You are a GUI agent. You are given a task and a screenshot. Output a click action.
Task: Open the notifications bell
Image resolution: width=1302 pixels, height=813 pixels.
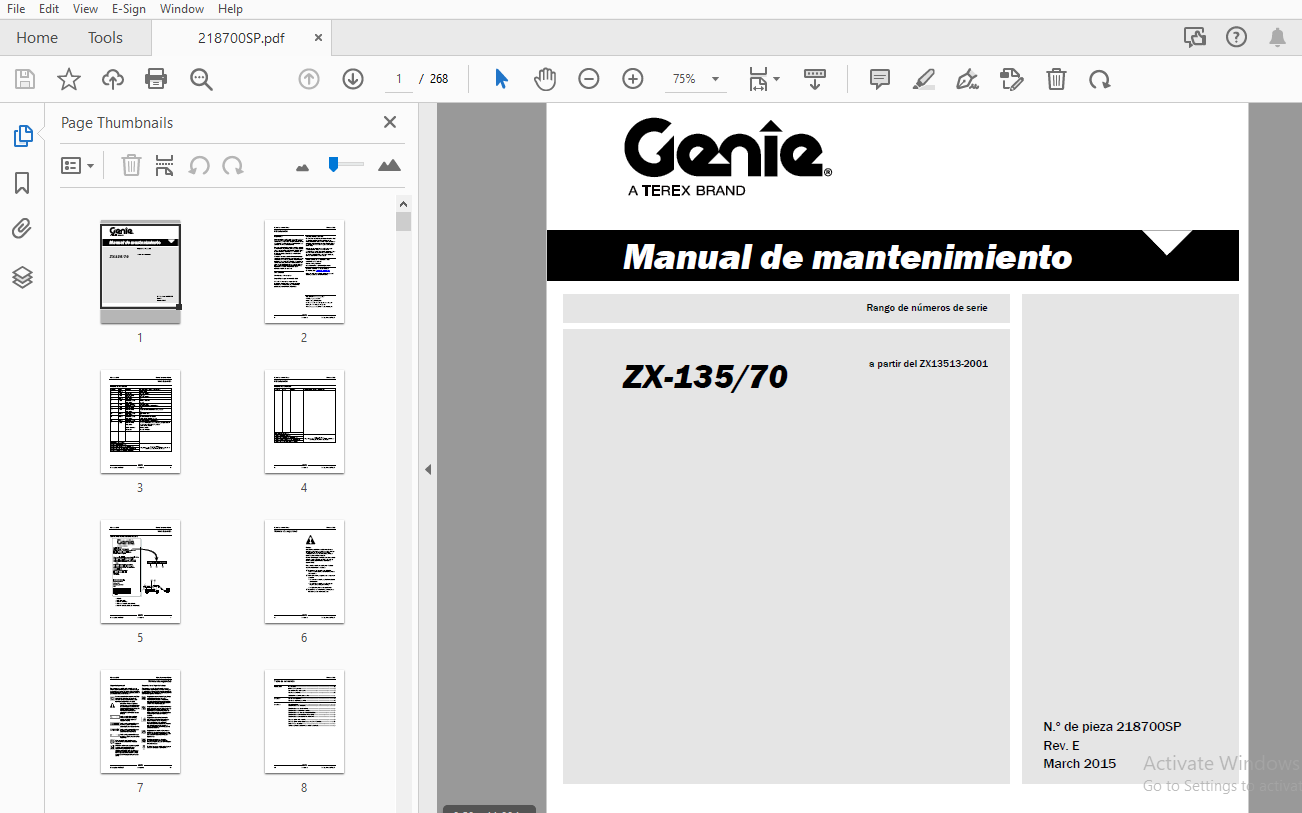[x=1277, y=38]
